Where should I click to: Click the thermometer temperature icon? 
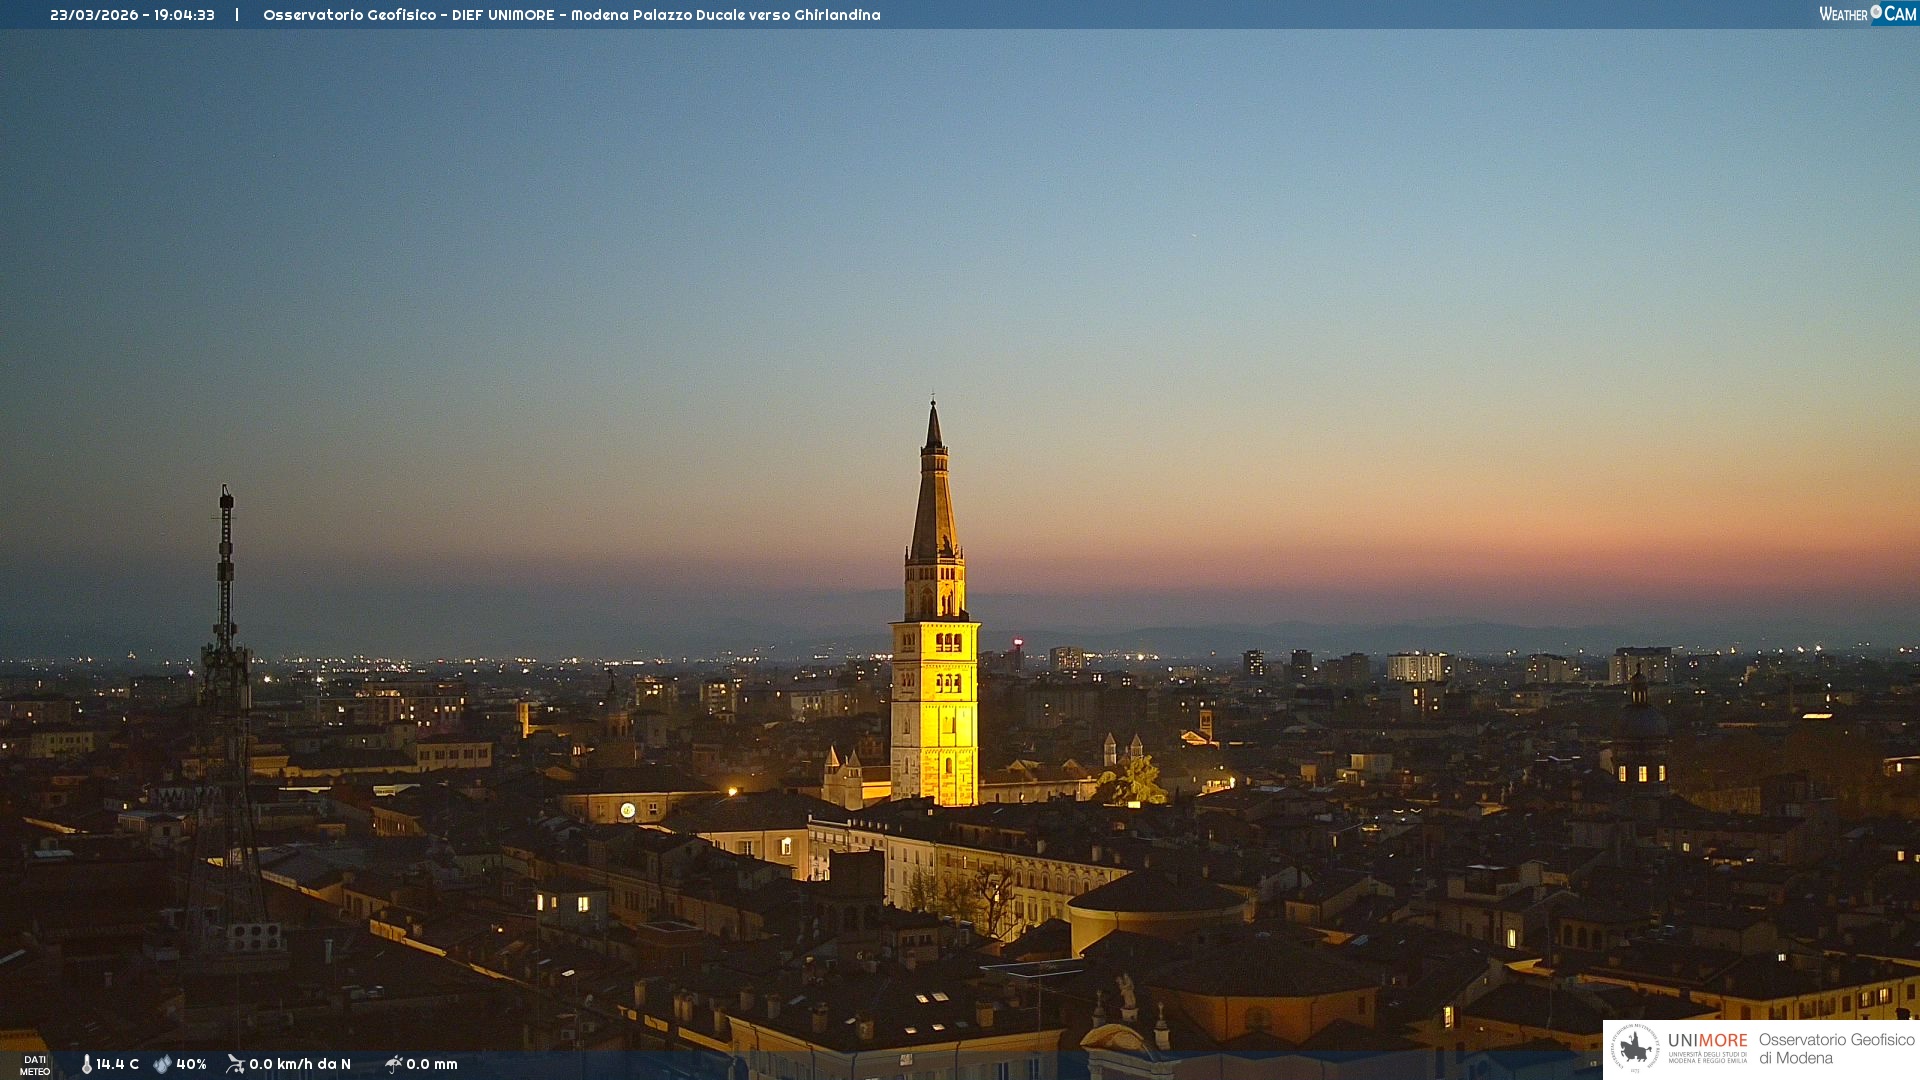click(x=87, y=1064)
